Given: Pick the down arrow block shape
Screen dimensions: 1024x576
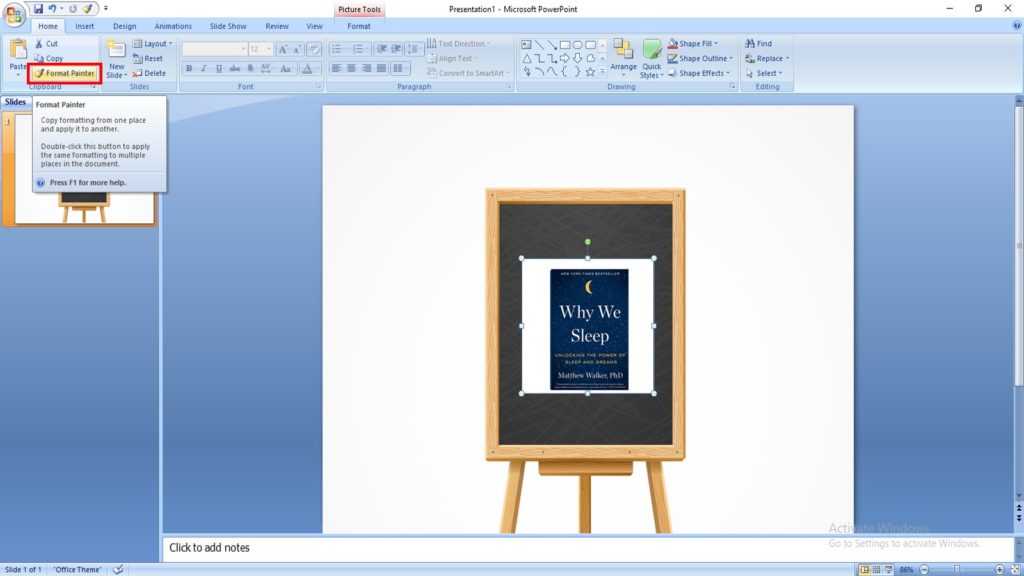Looking at the screenshot, I should click(x=578, y=58).
